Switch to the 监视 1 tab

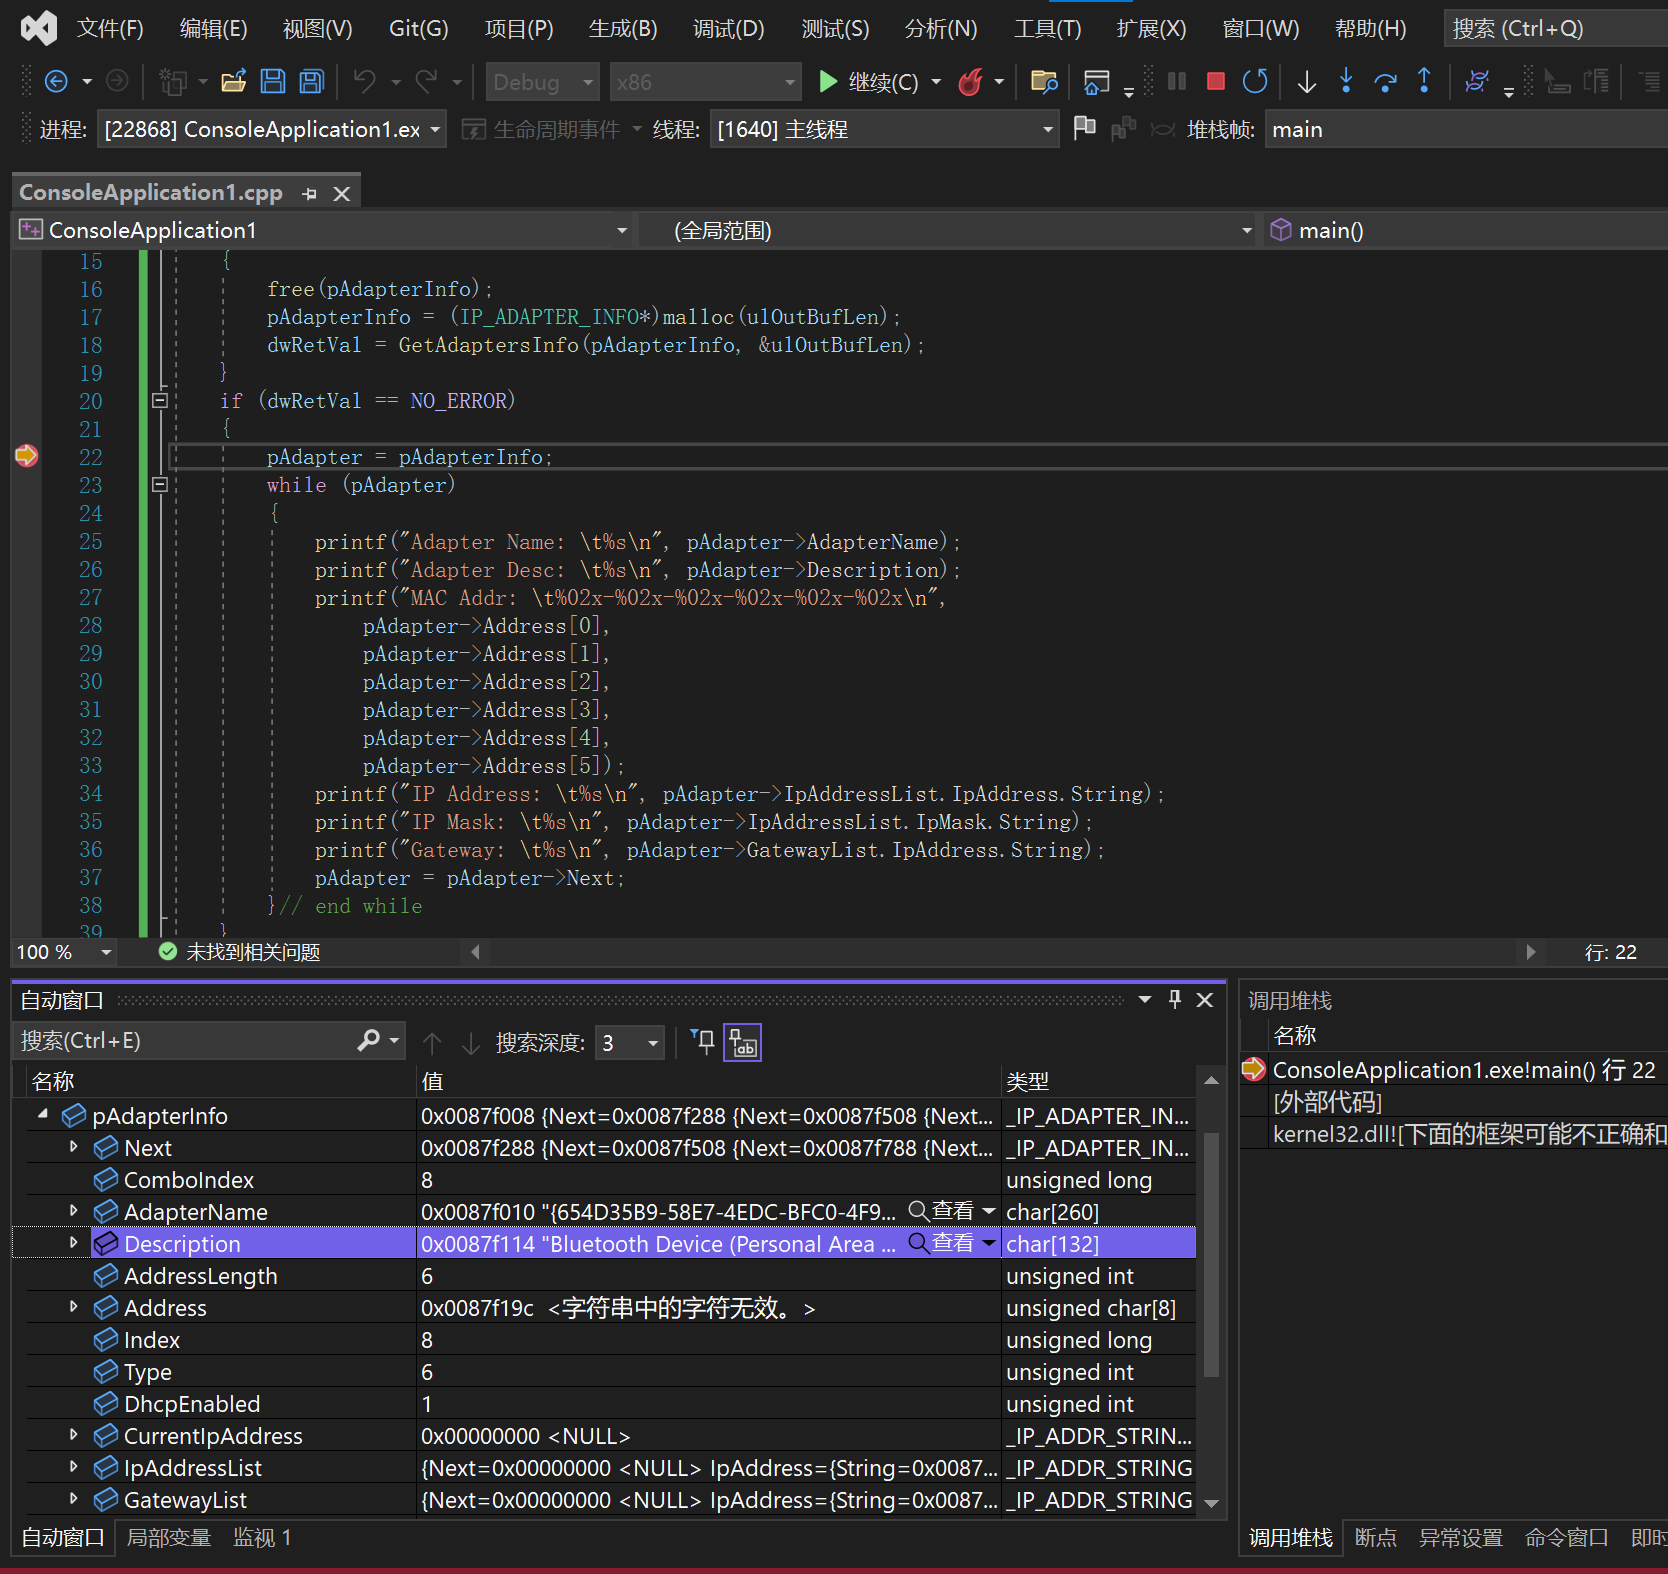(x=261, y=1537)
